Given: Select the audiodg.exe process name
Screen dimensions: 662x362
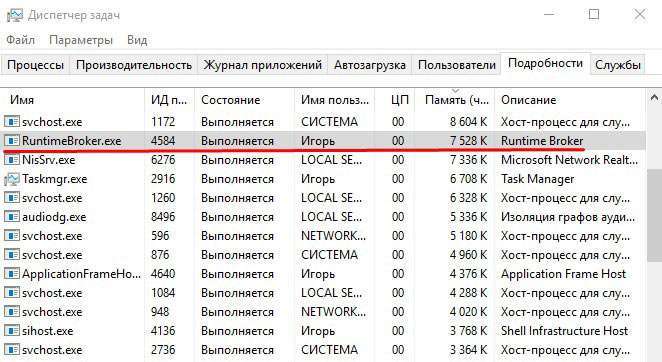Looking at the screenshot, I should (54, 217).
